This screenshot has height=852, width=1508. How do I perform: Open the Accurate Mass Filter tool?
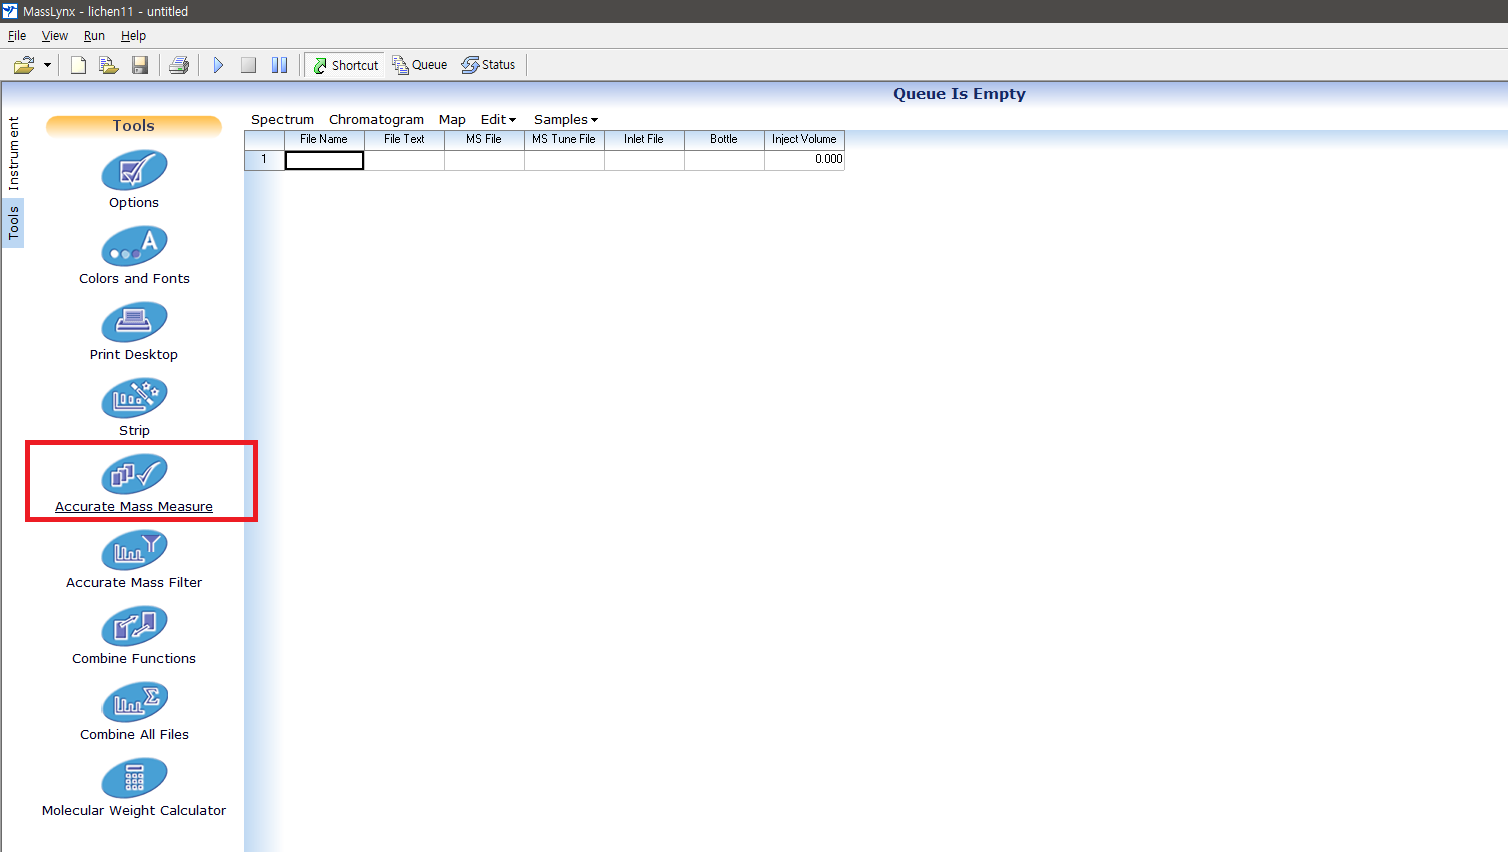(x=134, y=560)
